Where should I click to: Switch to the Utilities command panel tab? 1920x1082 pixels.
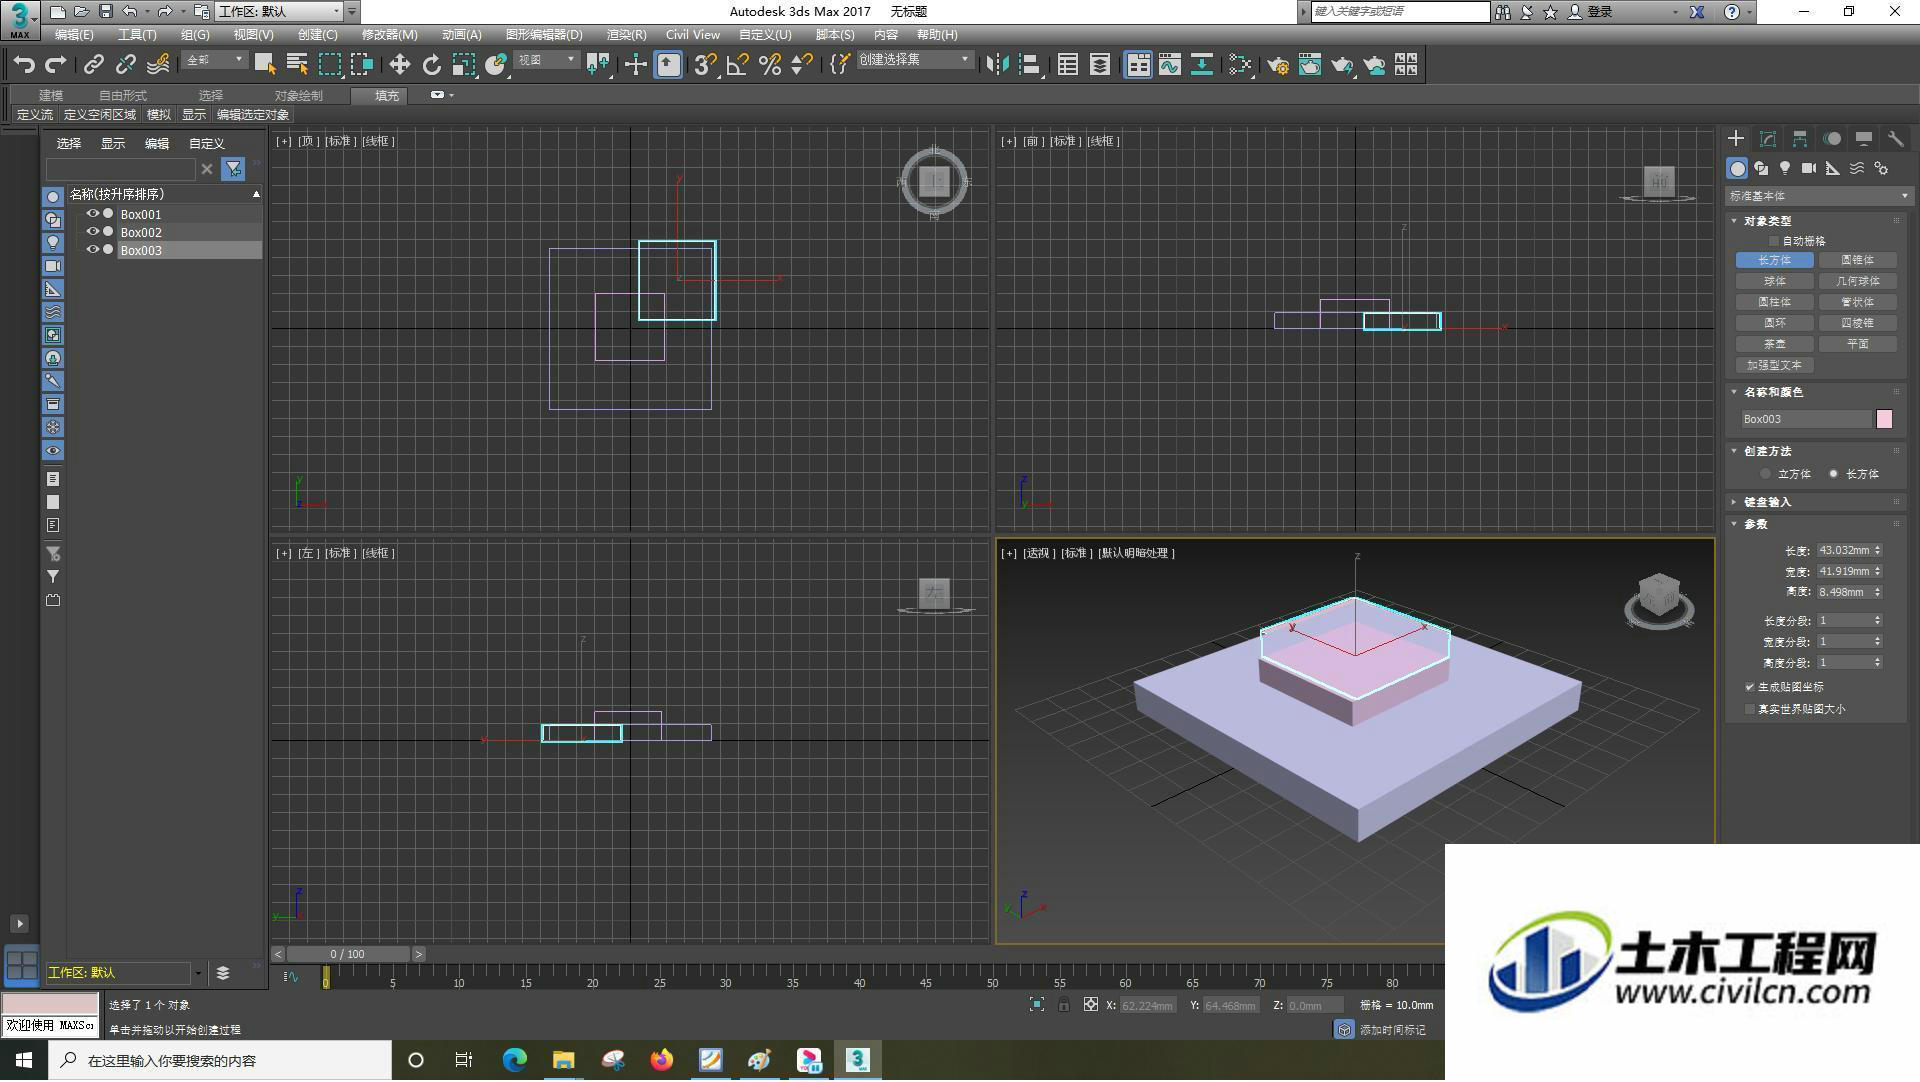(x=1896, y=139)
